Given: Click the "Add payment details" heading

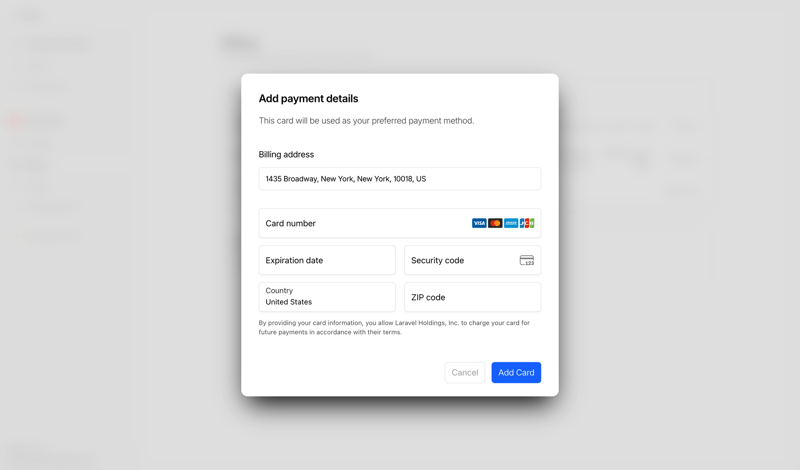Looking at the screenshot, I should point(308,99).
